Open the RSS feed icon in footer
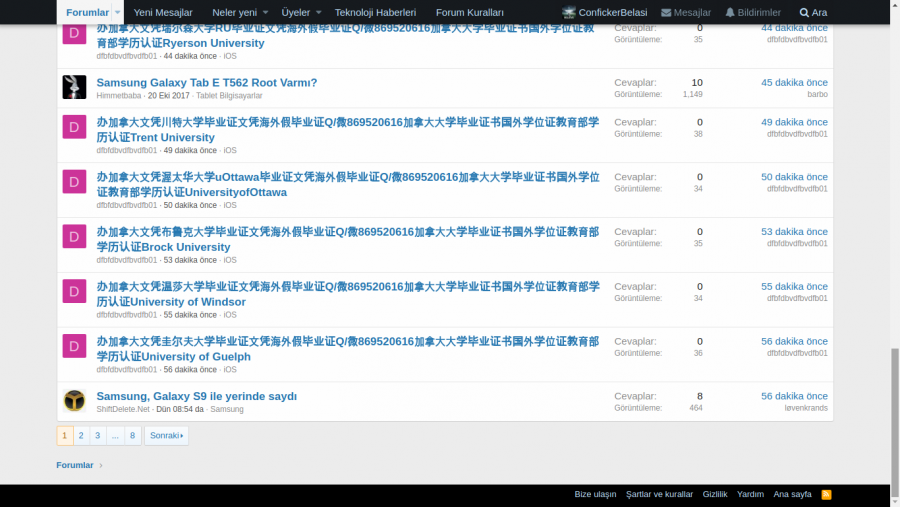The image size is (900, 507). pyautogui.click(x=826, y=494)
